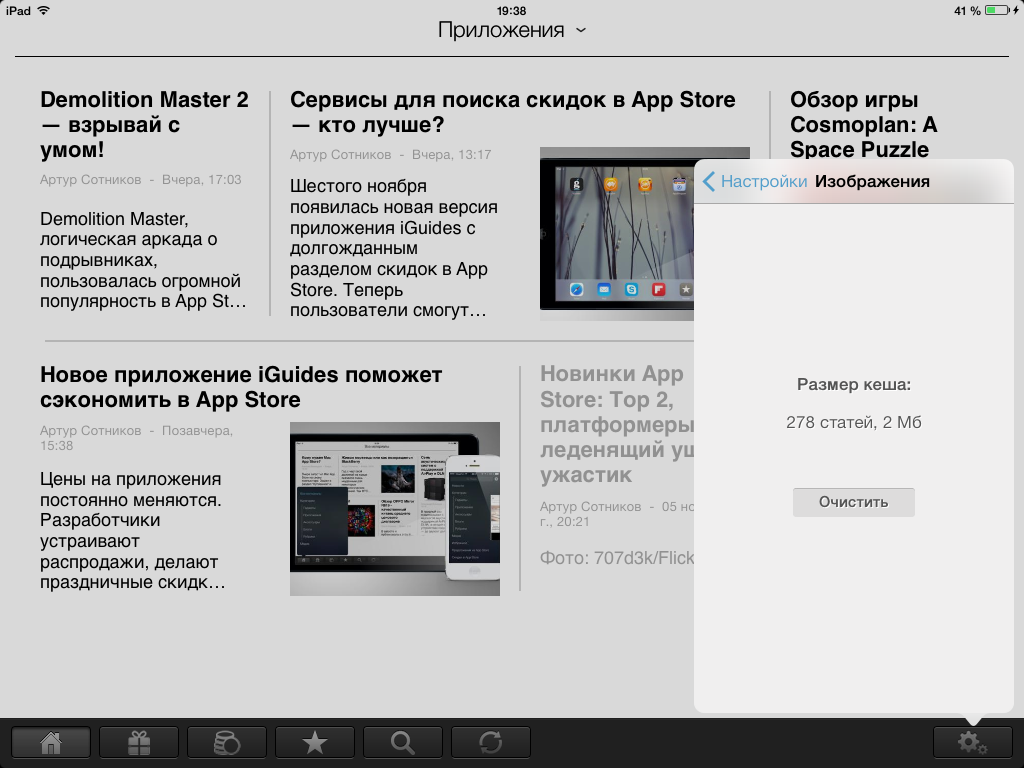Tap the battery indicator in status bar
This screenshot has height=768, width=1024.
click(x=996, y=10)
